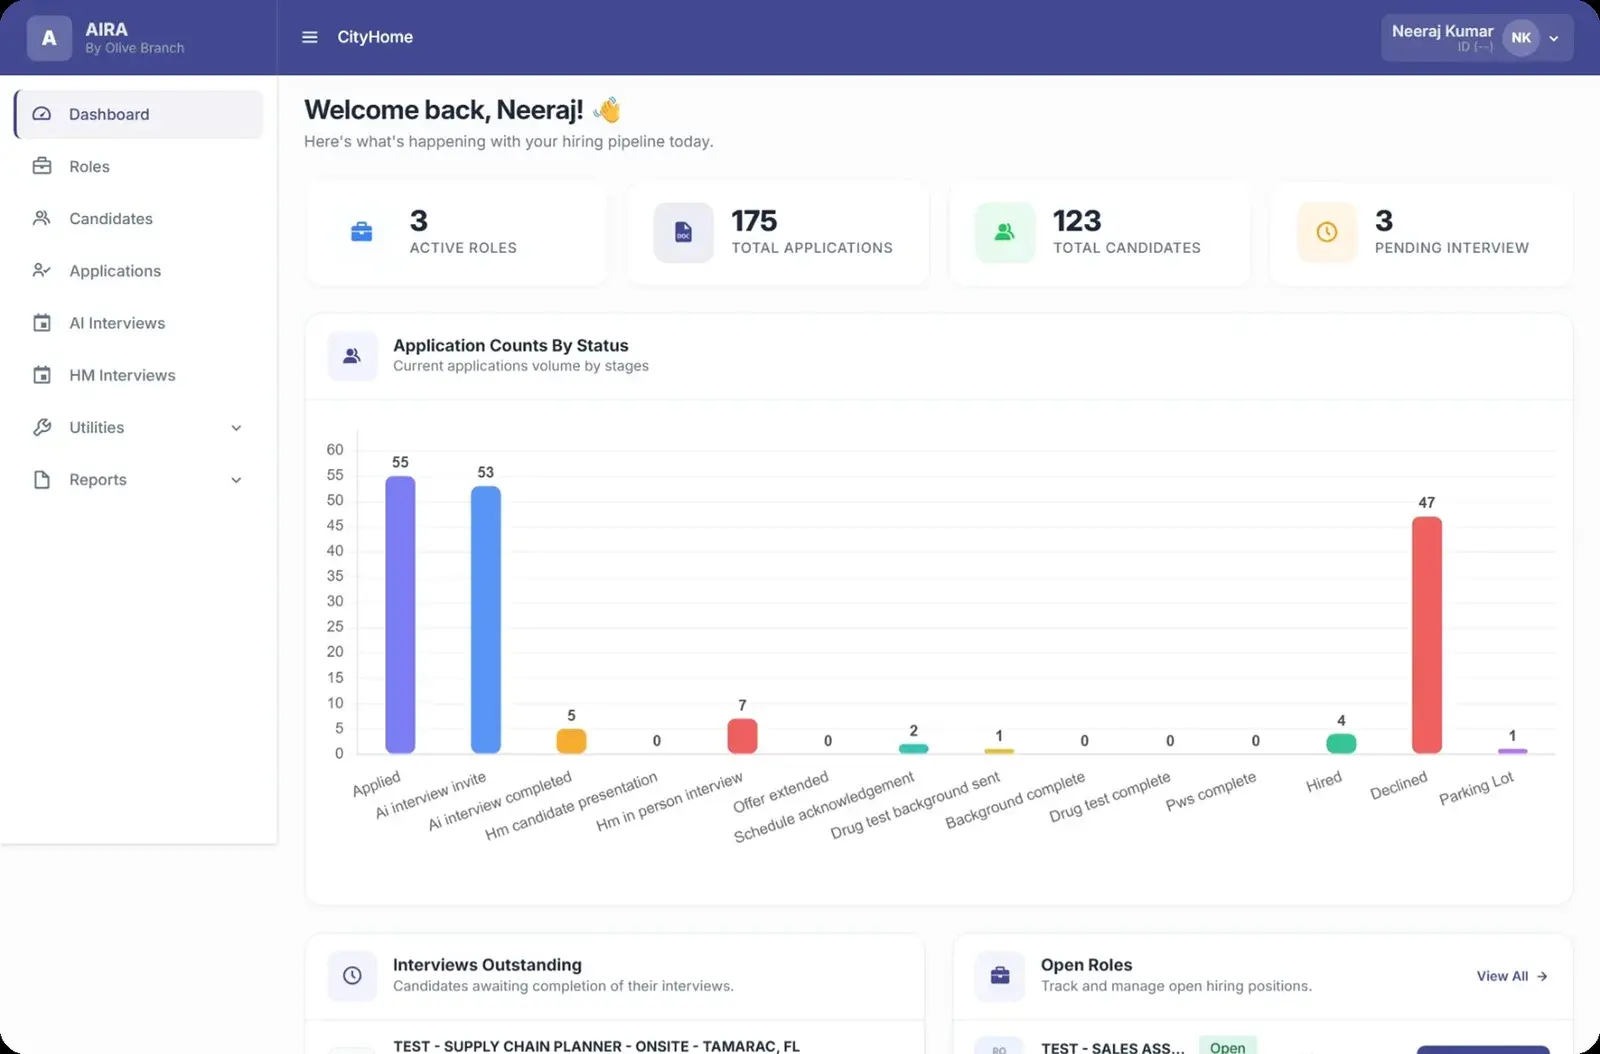This screenshot has height=1054, width=1600.
Task: Expand the Utilities submenu chevron
Action: pyautogui.click(x=236, y=428)
